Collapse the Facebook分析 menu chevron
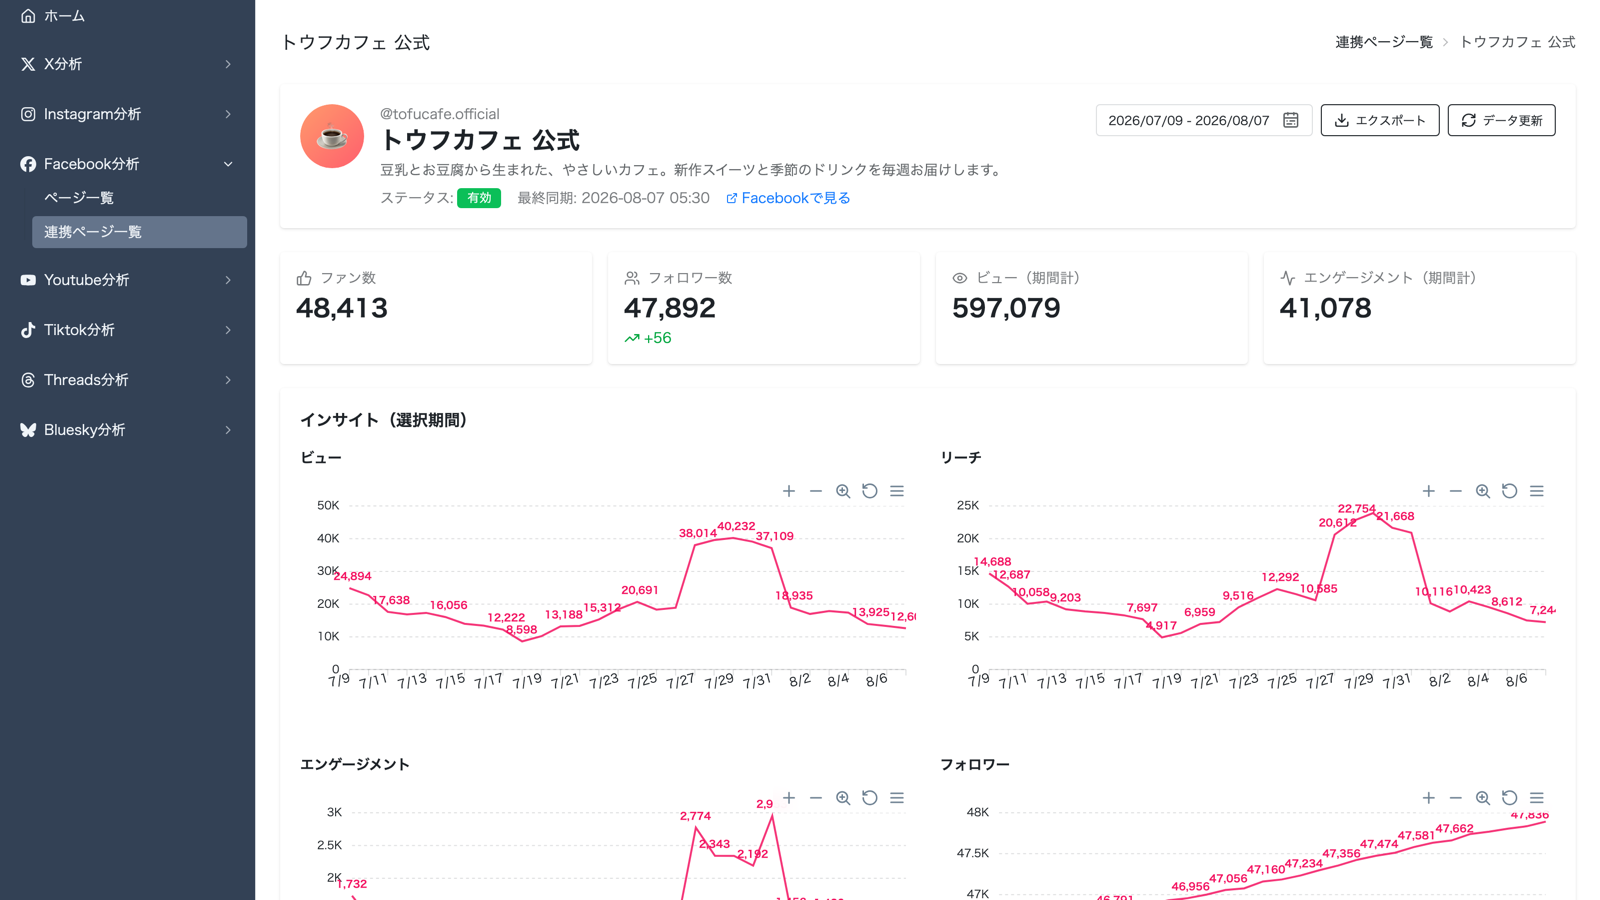 coord(228,164)
